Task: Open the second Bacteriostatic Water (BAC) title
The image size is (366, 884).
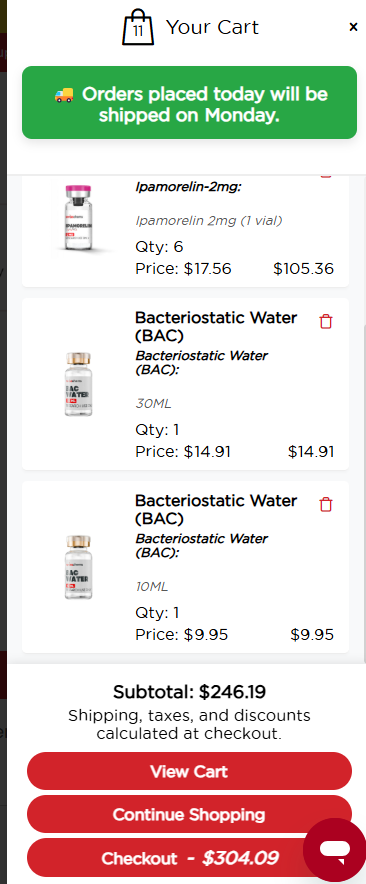Action: 215,509
